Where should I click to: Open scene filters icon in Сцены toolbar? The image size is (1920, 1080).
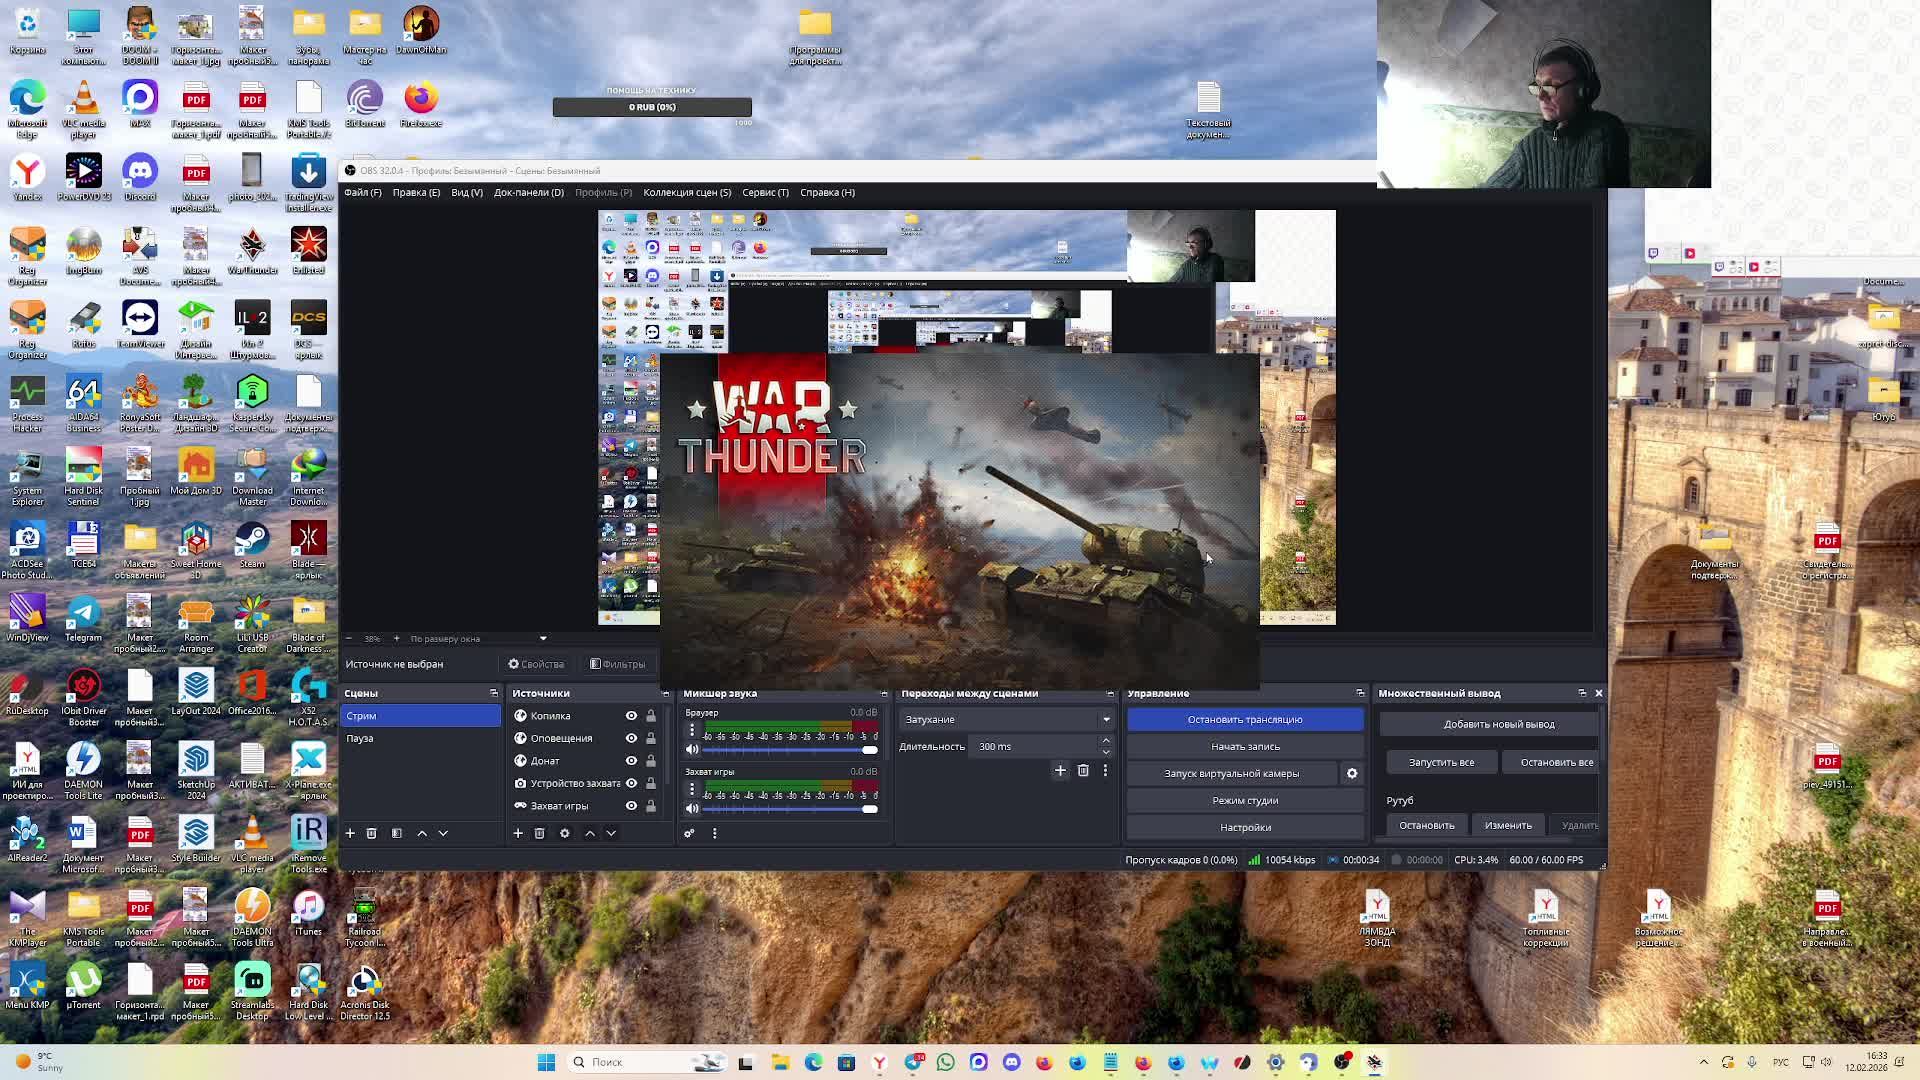pyautogui.click(x=397, y=833)
